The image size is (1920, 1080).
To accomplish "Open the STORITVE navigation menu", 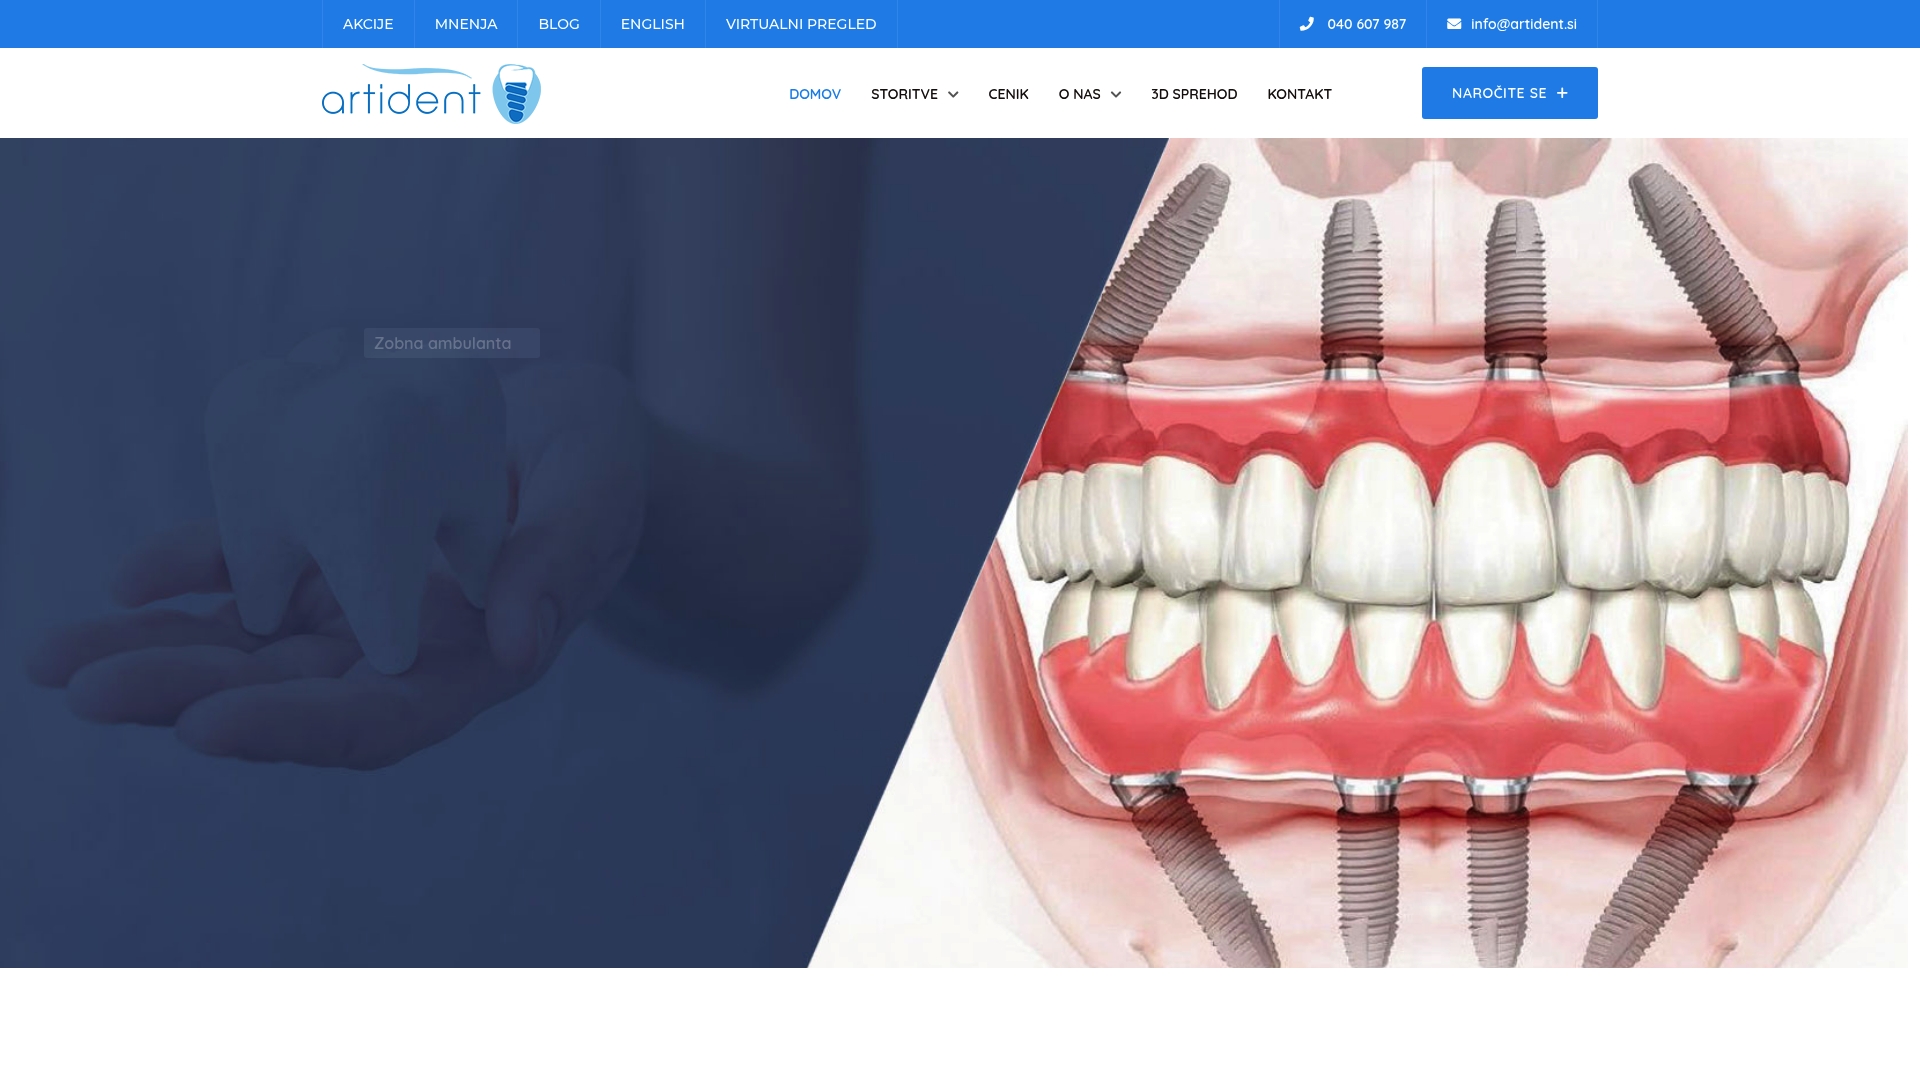I will (904, 94).
